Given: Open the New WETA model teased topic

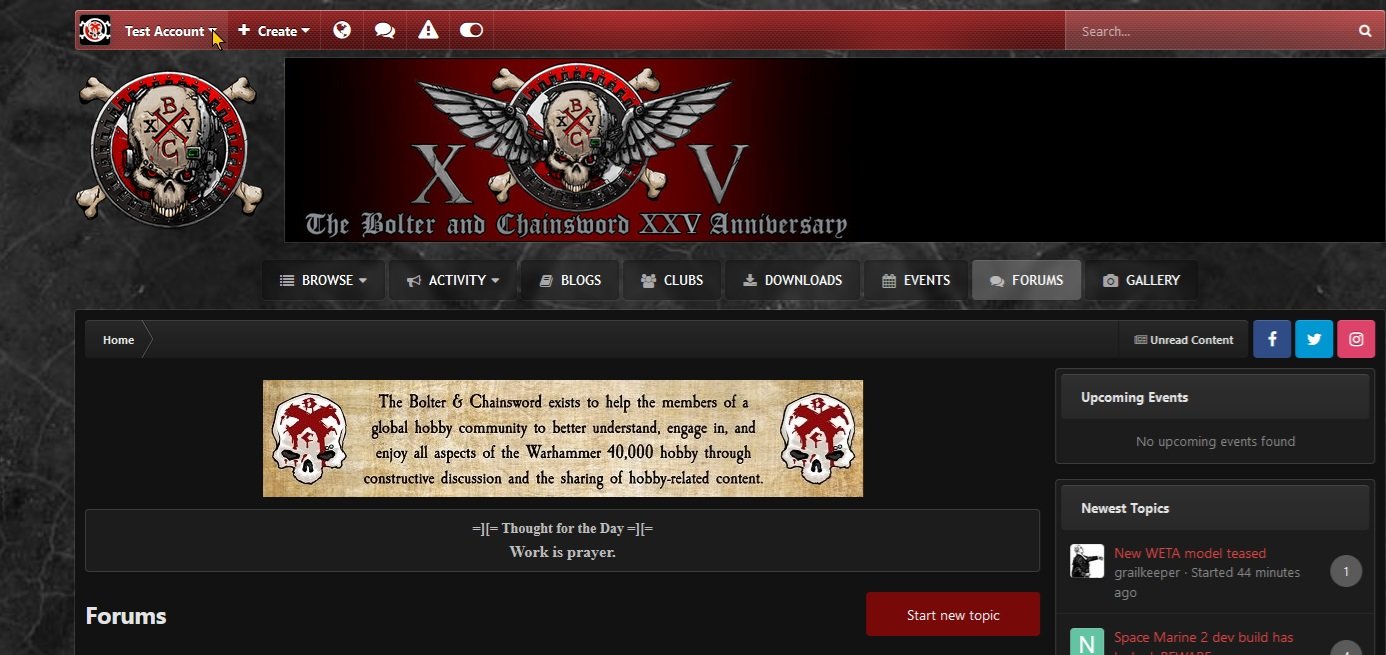Looking at the screenshot, I should pyautogui.click(x=1190, y=553).
